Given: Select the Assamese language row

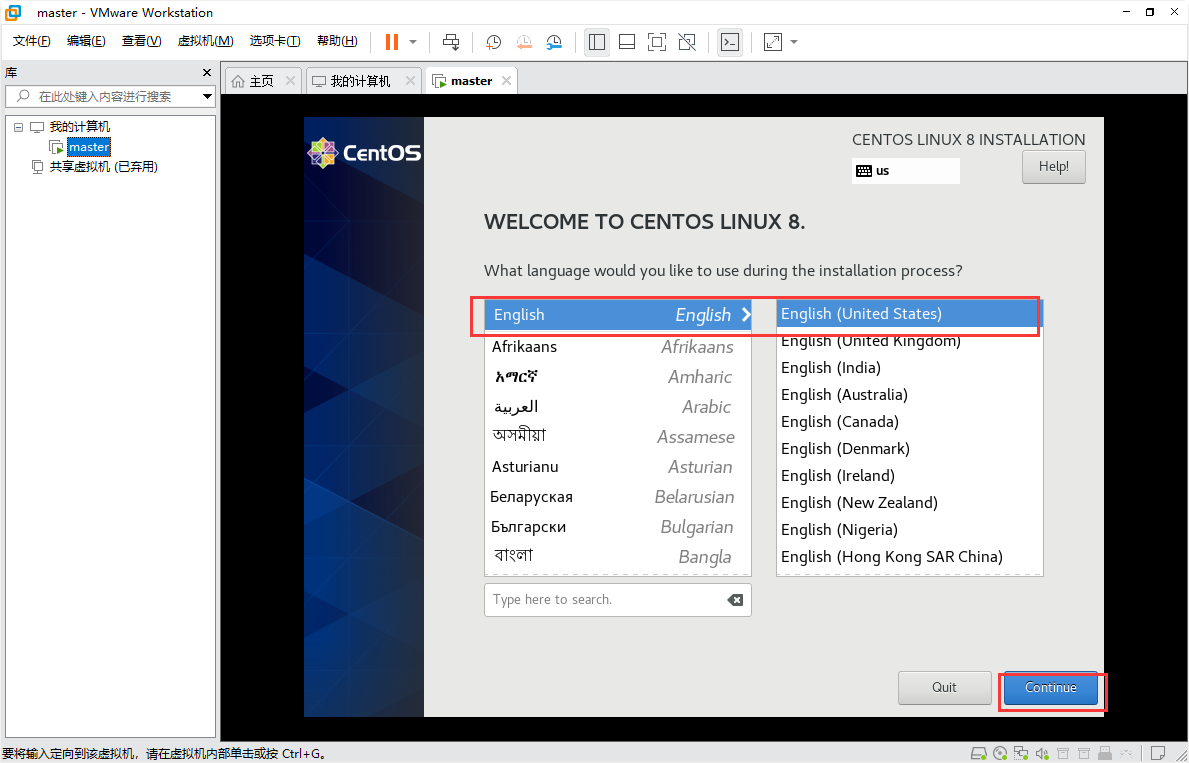Looking at the screenshot, I should 618,437.
